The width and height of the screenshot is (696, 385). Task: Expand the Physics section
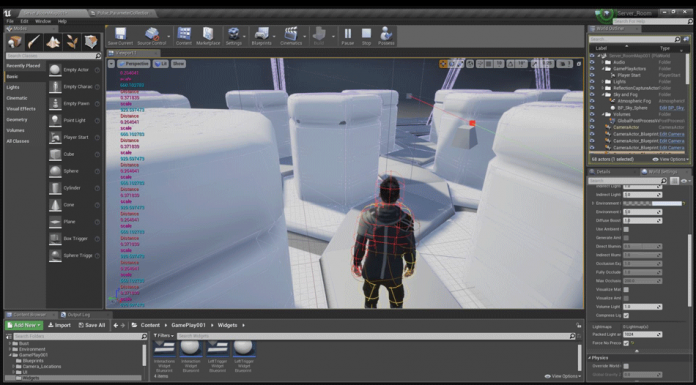tap(590, 358)
